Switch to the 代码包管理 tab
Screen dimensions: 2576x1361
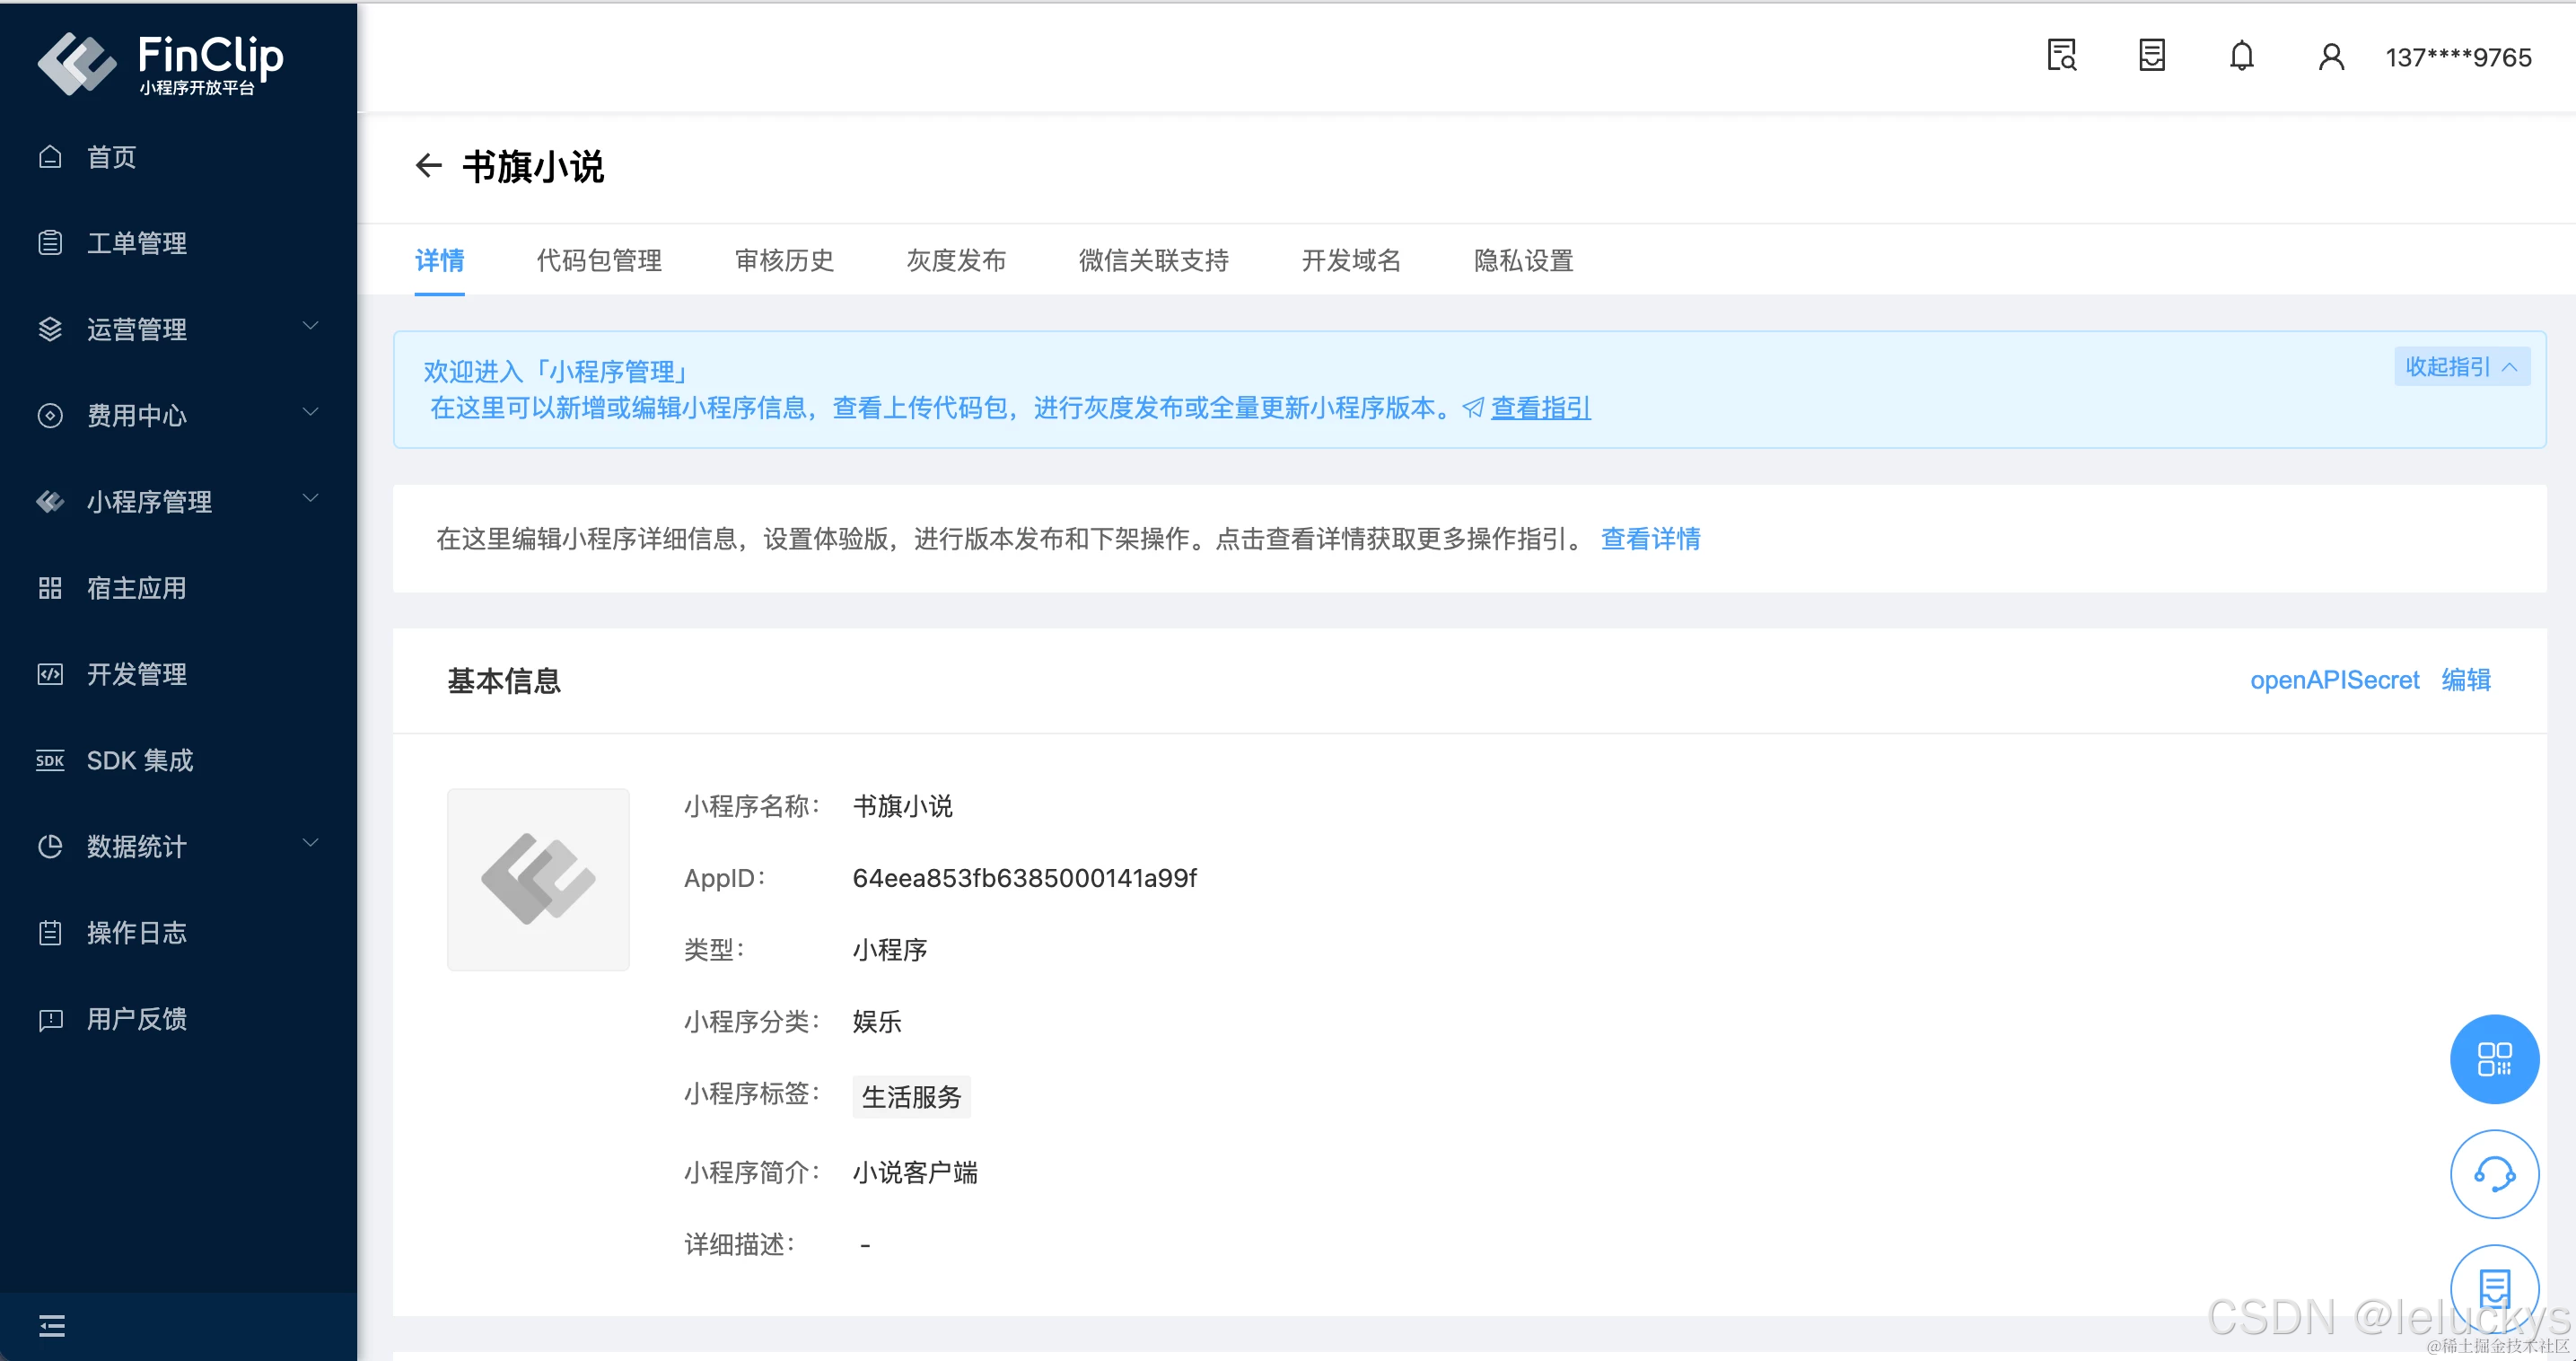(598, 261)
